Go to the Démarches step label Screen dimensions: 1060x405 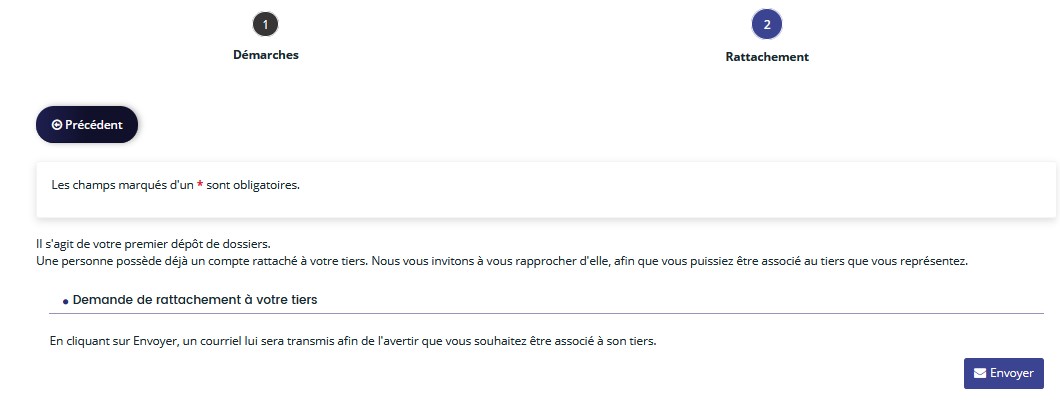pos(266,55)
